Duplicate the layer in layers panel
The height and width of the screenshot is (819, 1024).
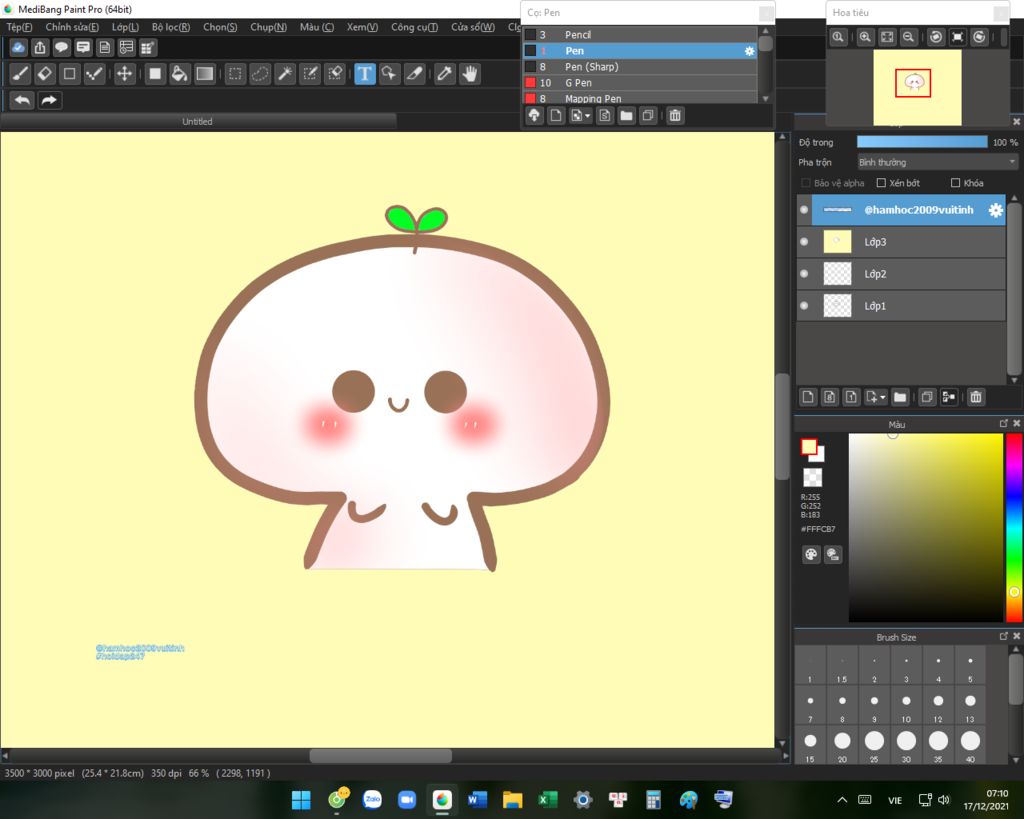point(927,397)
